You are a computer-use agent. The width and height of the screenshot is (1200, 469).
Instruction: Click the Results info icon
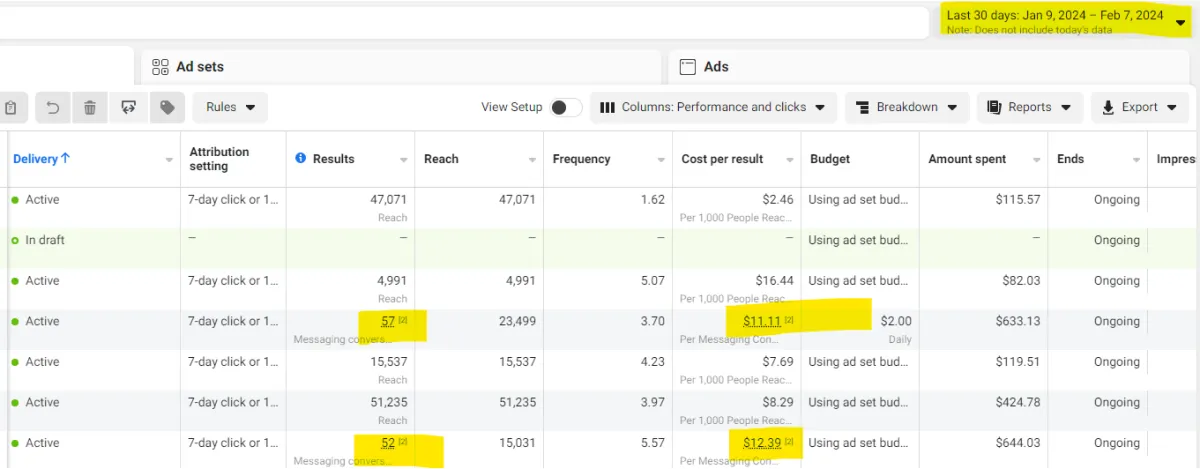pos(301,159)
